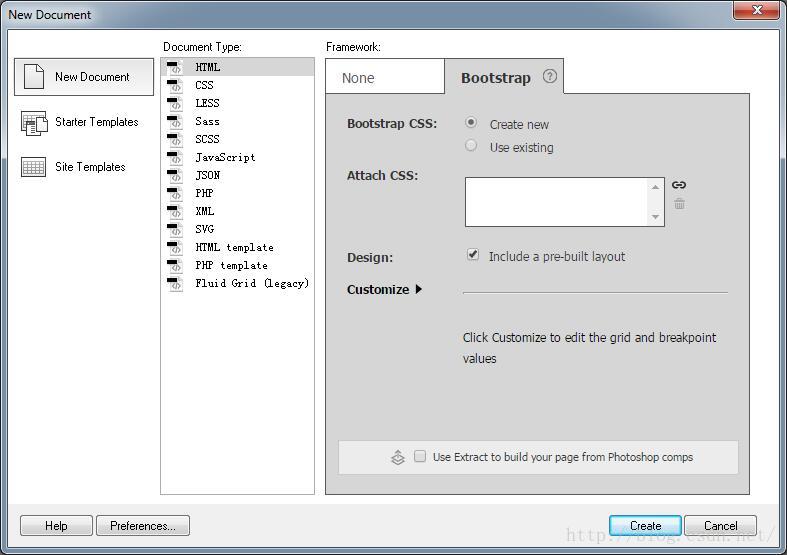Click the PHP file type icon
This screenshot has height=555, width=787.
[175, 194]
